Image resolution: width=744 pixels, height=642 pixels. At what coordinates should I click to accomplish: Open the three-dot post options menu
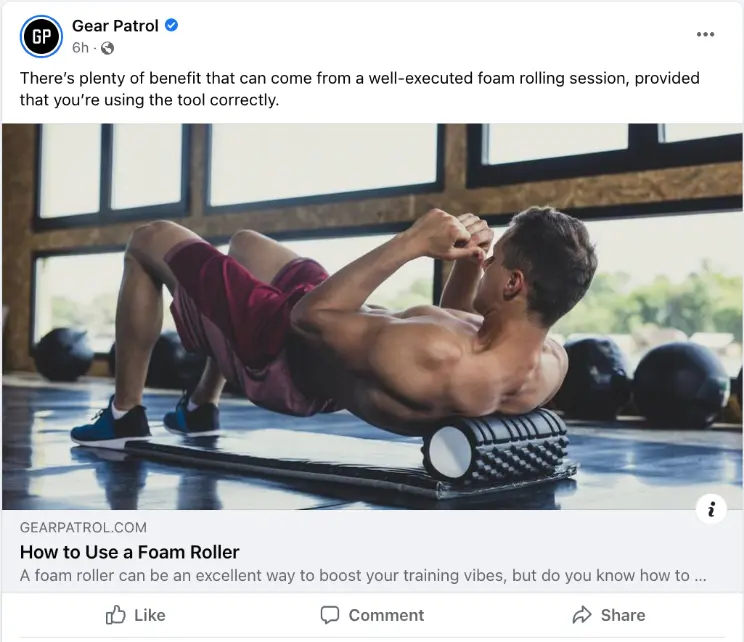click(x=705, y=34)
